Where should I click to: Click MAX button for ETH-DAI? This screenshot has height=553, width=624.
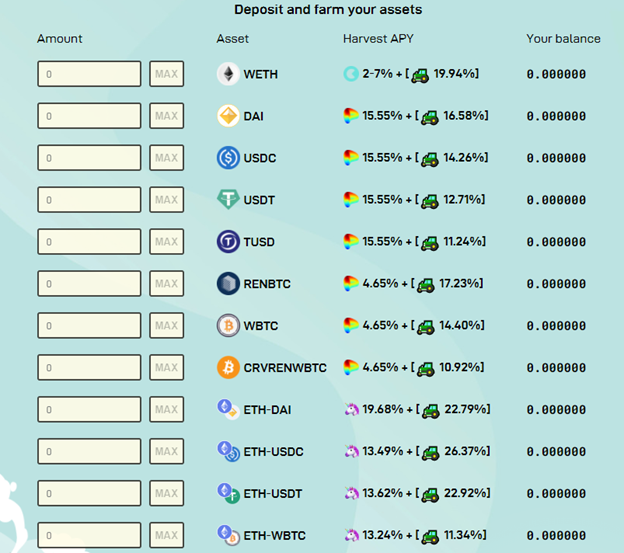(x=167, y=409)
